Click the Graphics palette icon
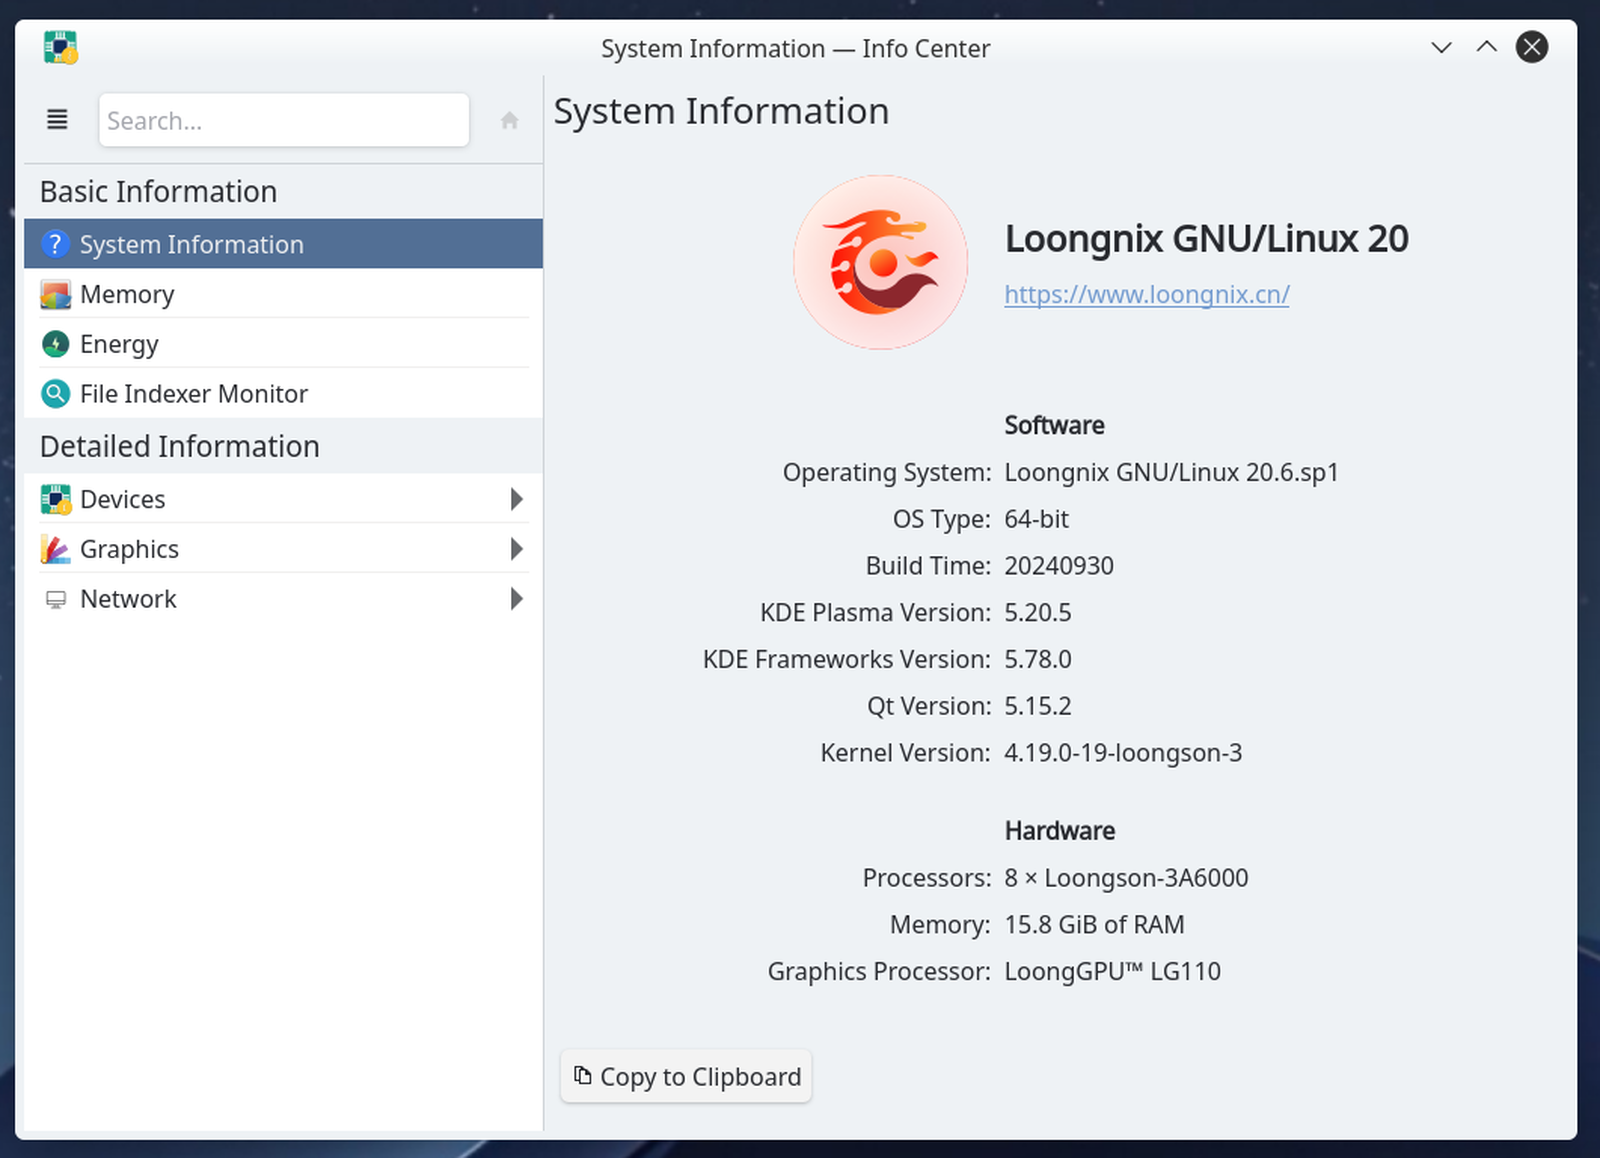This screenshot has height=1158, width=1600. pos(55,548)
